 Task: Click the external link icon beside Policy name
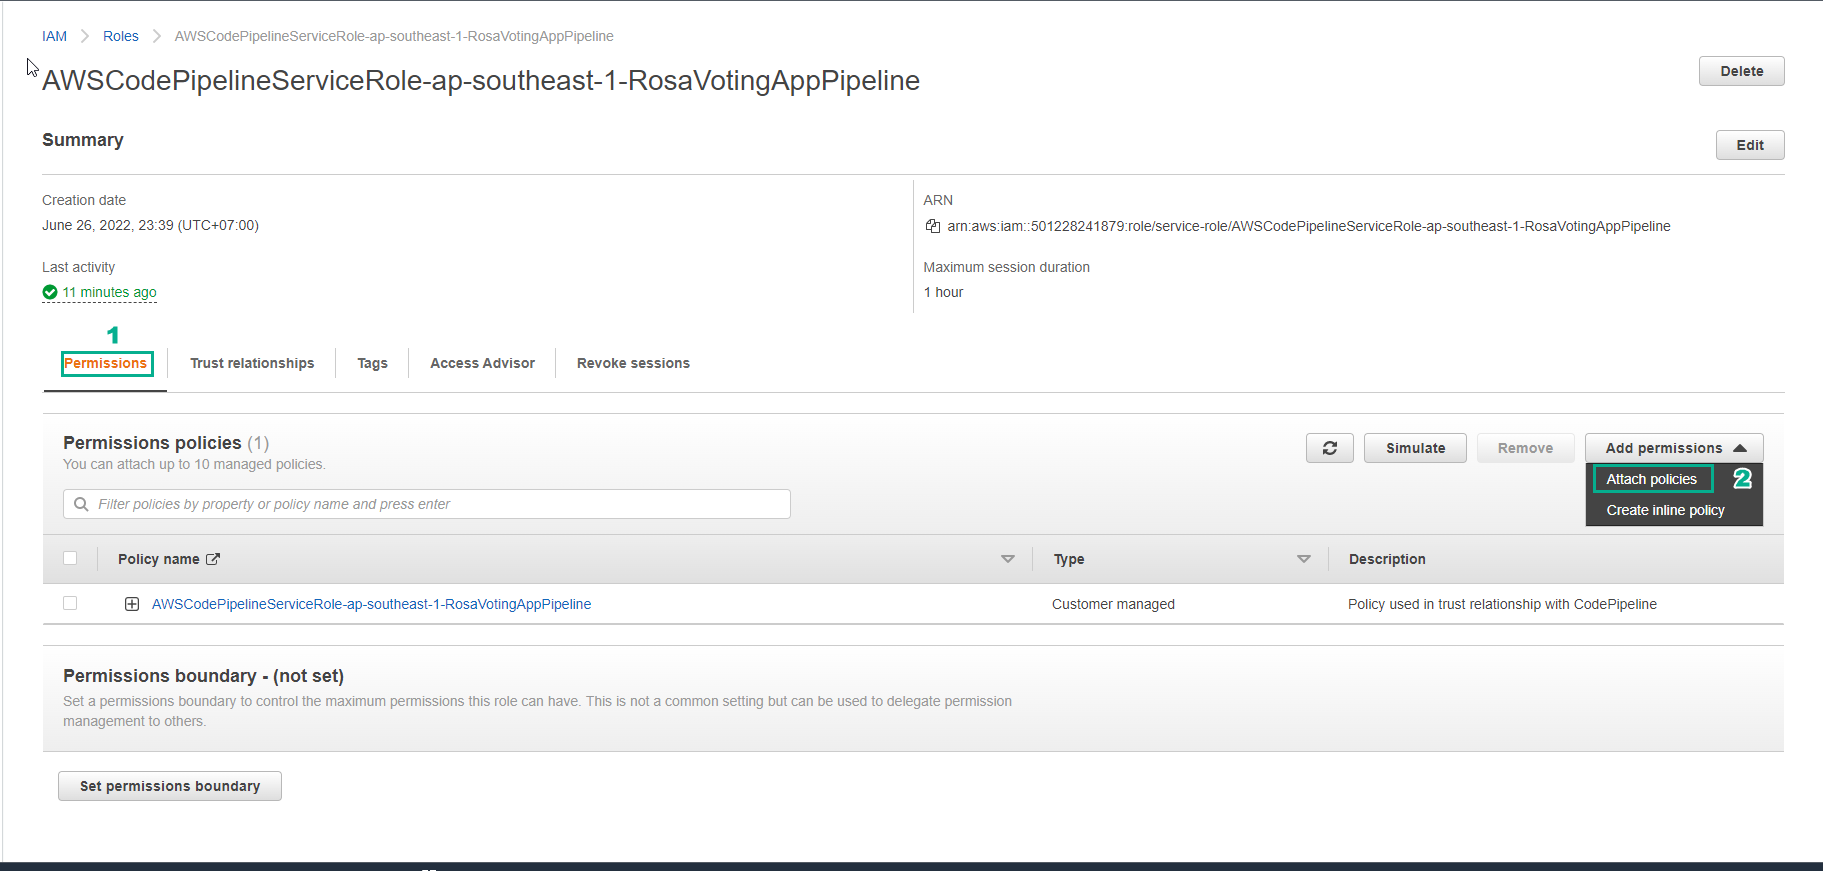[x=213, y=559]
